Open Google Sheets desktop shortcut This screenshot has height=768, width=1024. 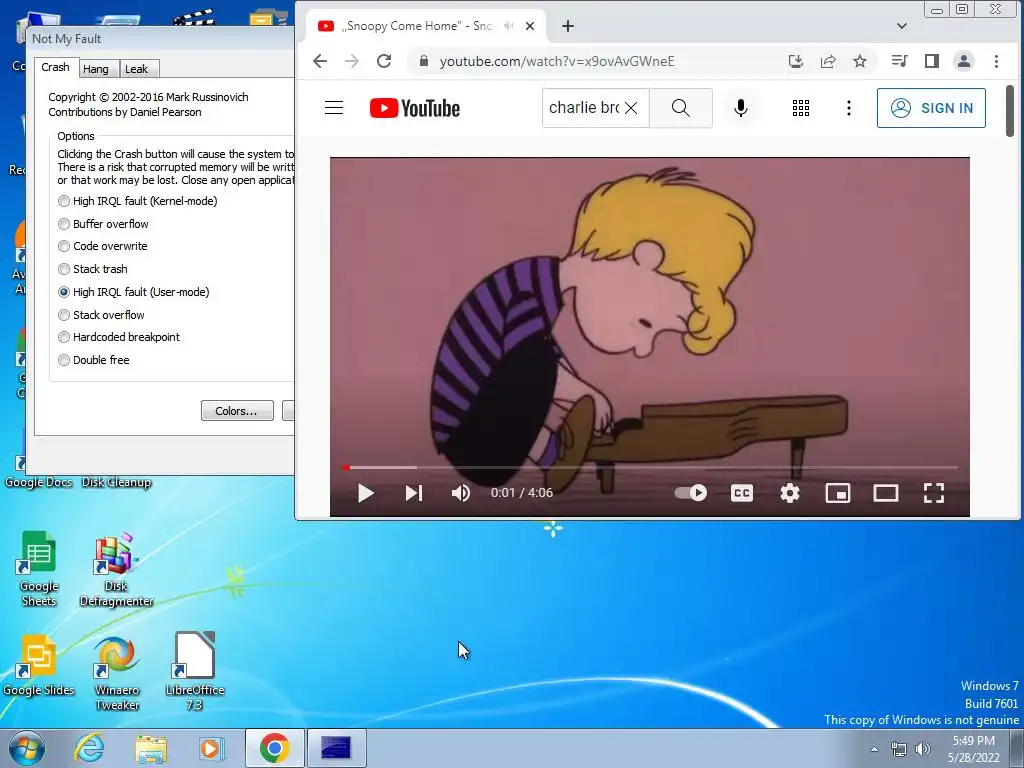(x=39, y=568)
